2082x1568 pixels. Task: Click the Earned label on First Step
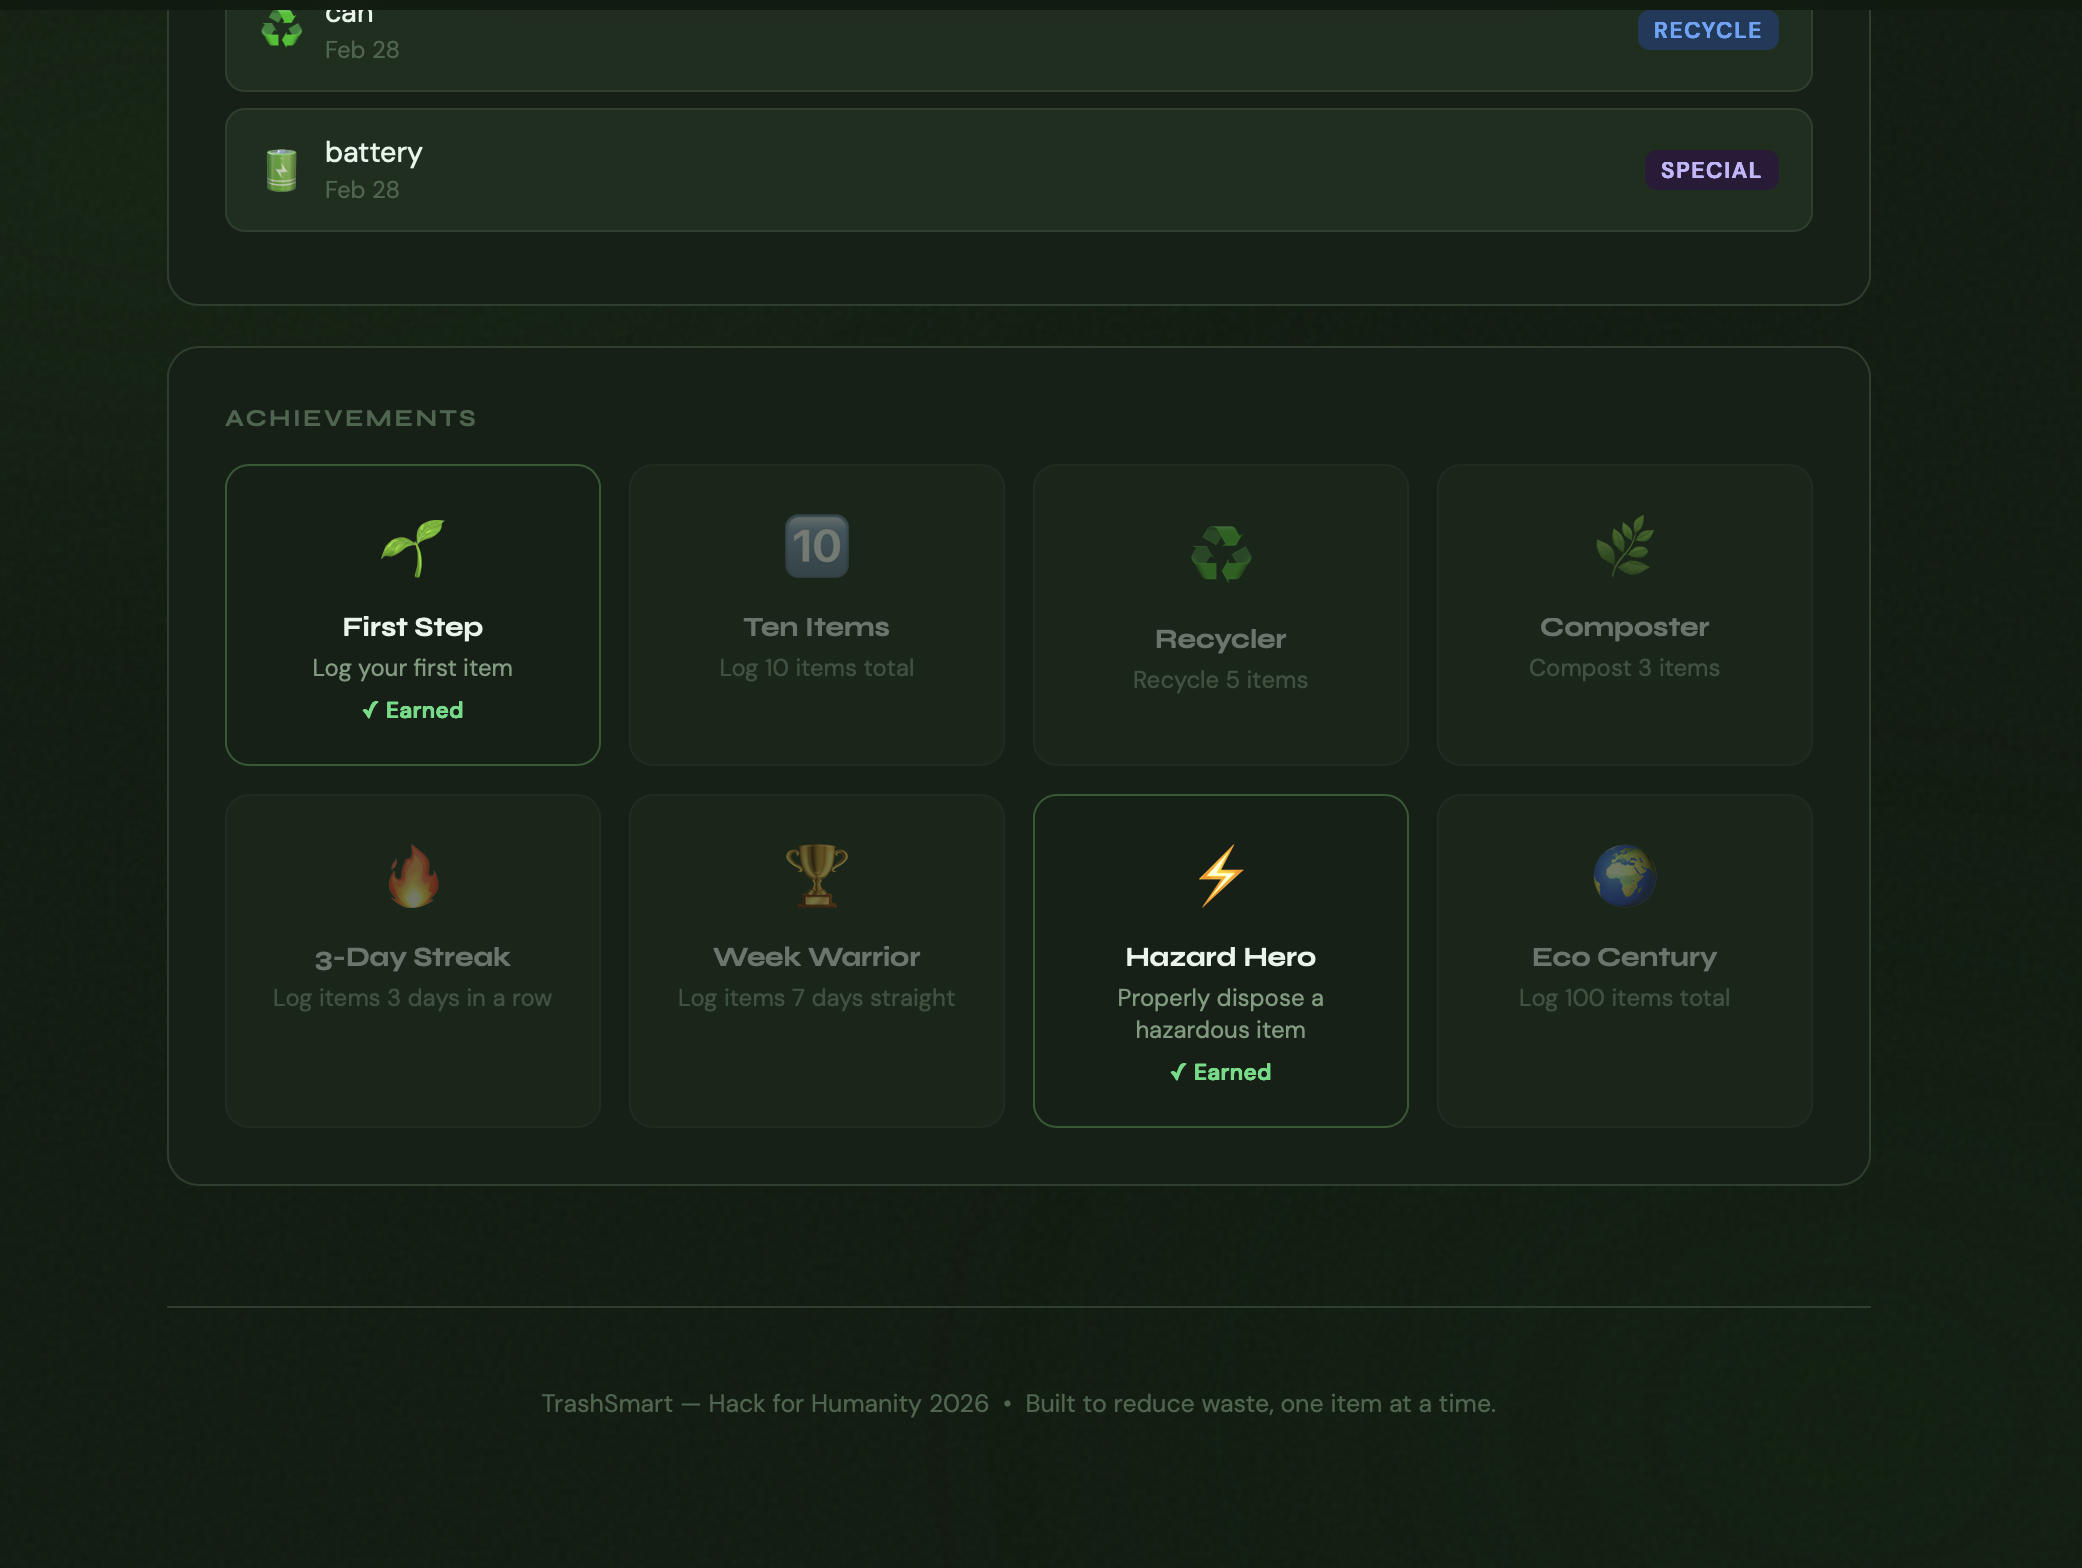(x=412, y=710)
